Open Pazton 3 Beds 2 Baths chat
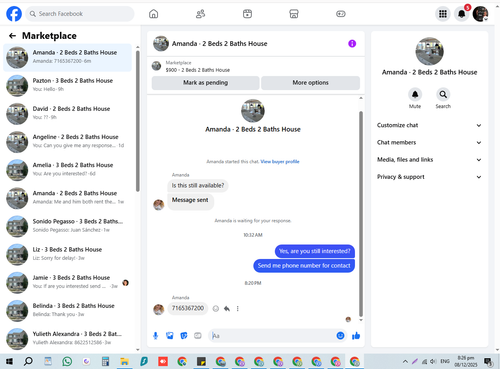 (68, 85)
